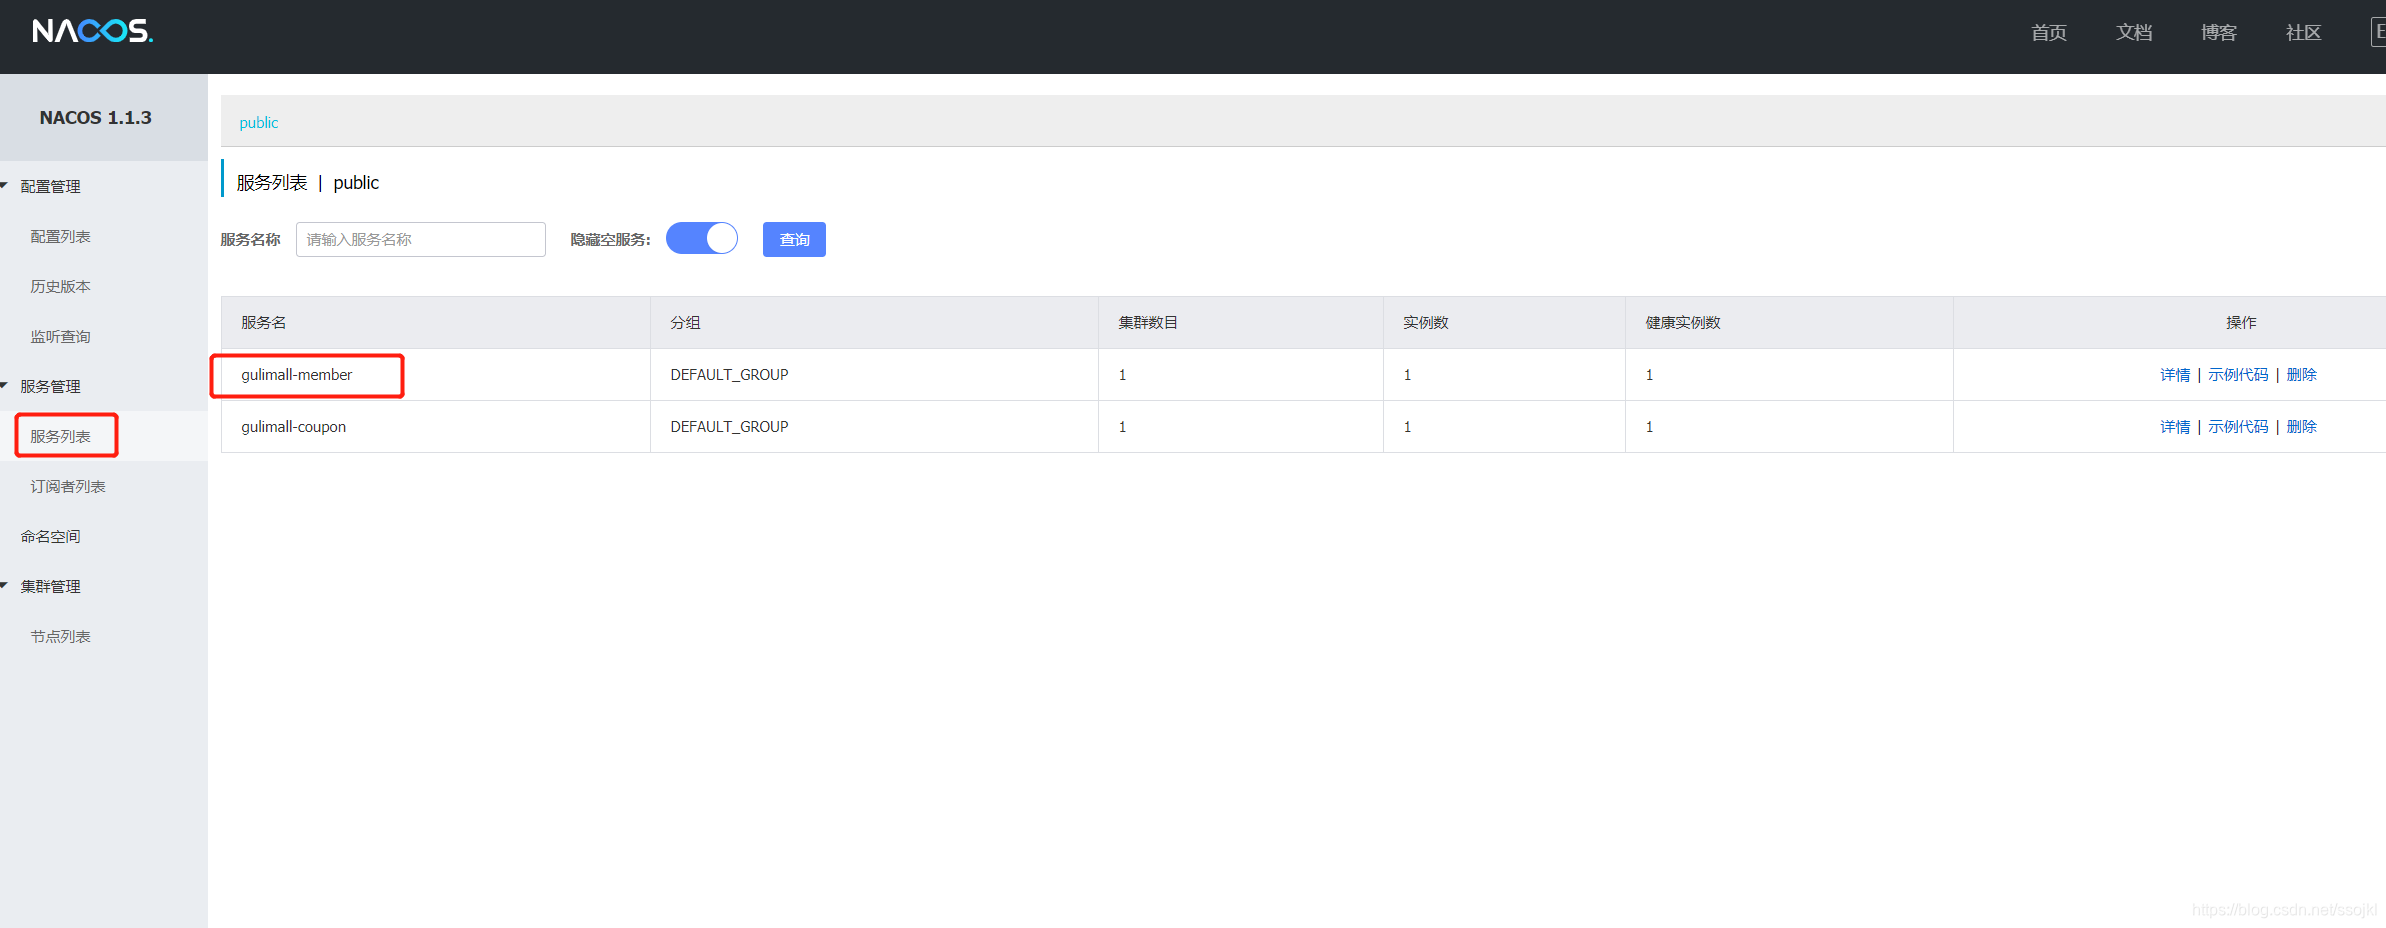Open 详情 for gulimall-member
2386x928 pixels.
point(2175,374)
